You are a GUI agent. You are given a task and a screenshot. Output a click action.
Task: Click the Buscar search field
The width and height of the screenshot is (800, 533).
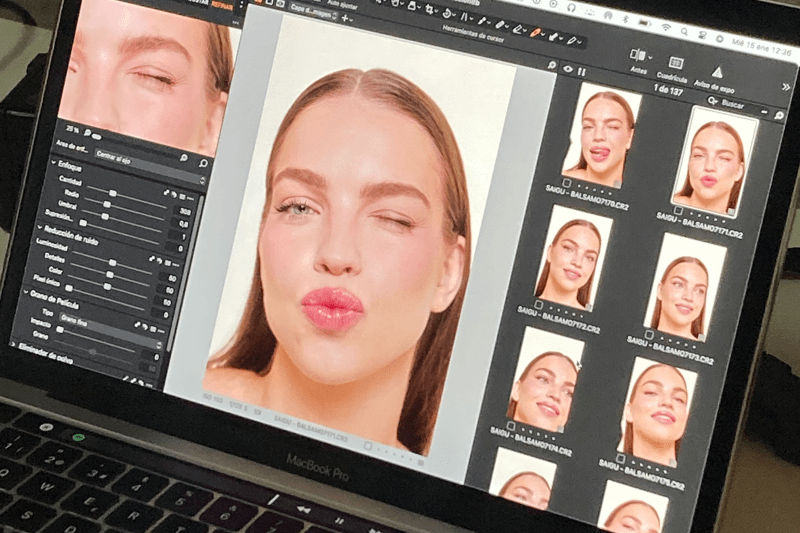click(x=737, y=106)
